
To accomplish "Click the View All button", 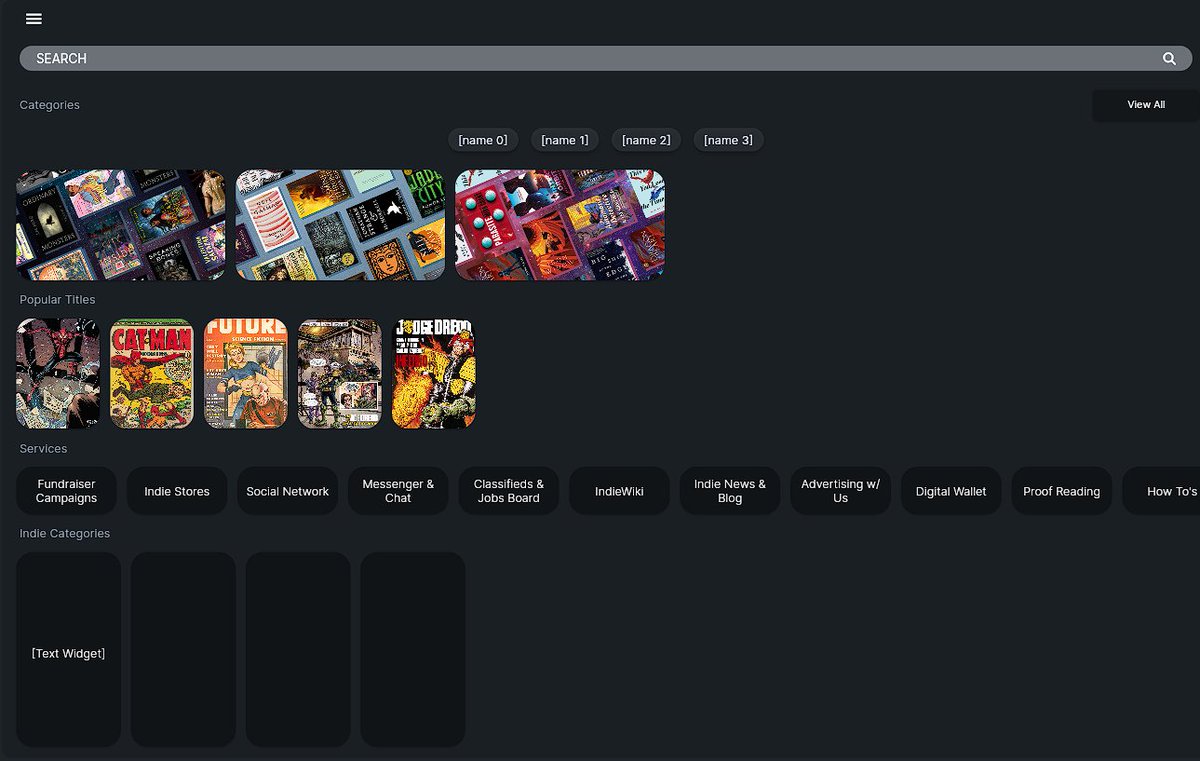I will coord(1145,104).
